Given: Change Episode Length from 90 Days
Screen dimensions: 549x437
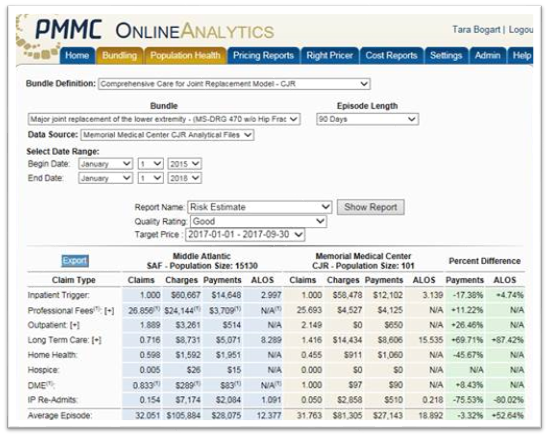Looking at the screenshot, I should (367, 119).
